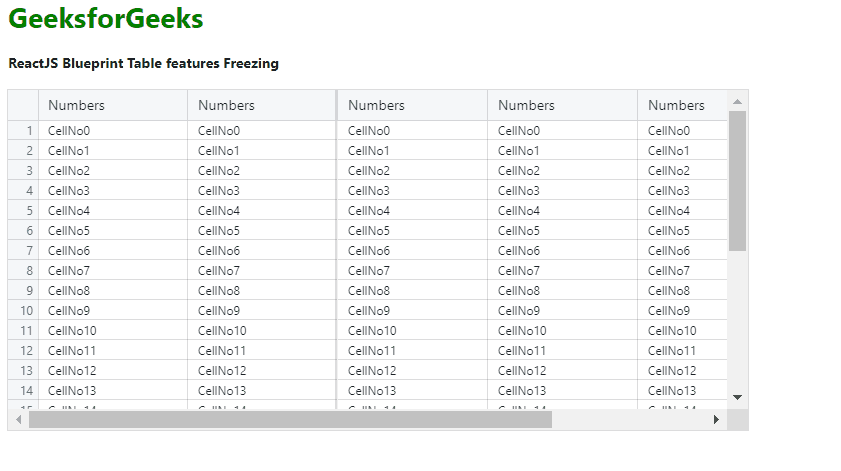
Task: Click the horizontal scrollbar left arrow
Action: [18, 420]
